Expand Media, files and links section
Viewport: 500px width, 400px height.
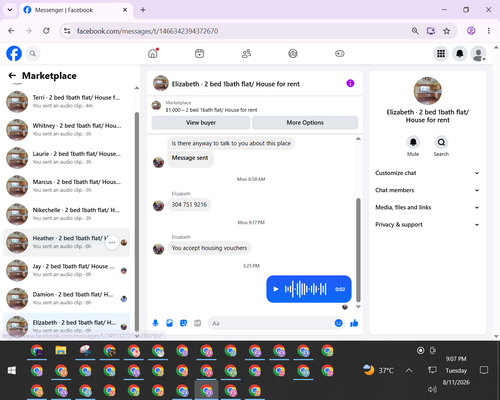(427, 207)
